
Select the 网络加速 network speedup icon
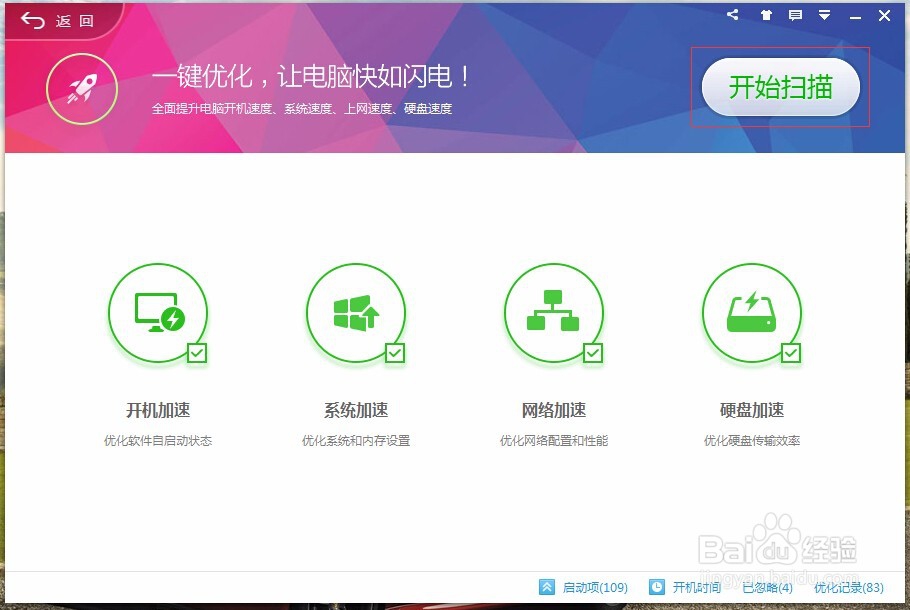(x=554, y=313)
